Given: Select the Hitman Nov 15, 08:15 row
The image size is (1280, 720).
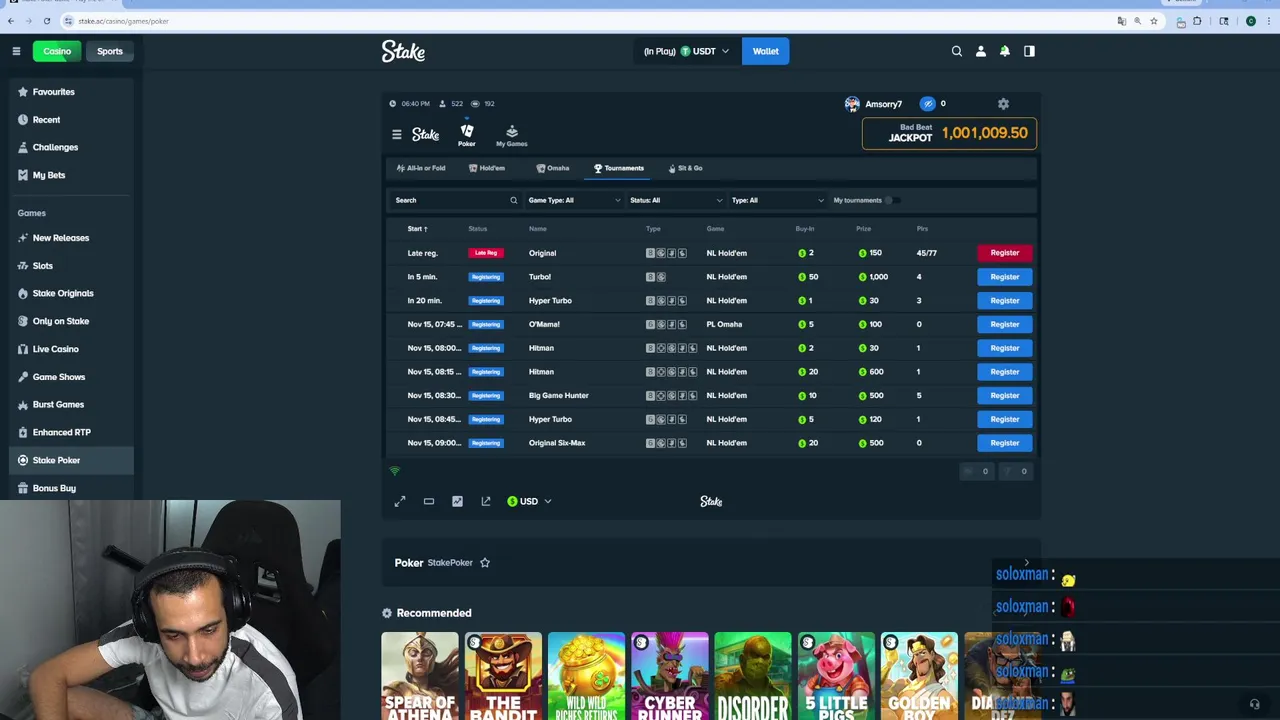Looking at the screenshot, I should [x=712, y=372].
